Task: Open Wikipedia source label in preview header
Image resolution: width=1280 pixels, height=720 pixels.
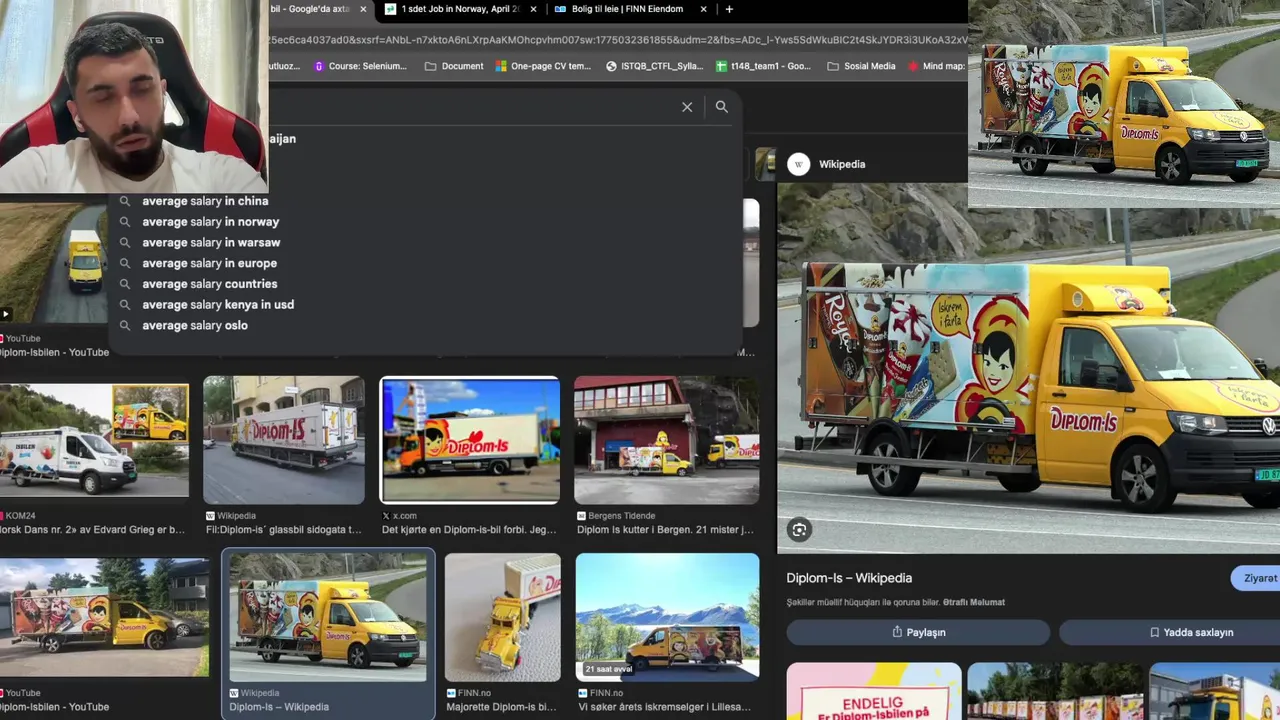Action: tap(842, 164)
